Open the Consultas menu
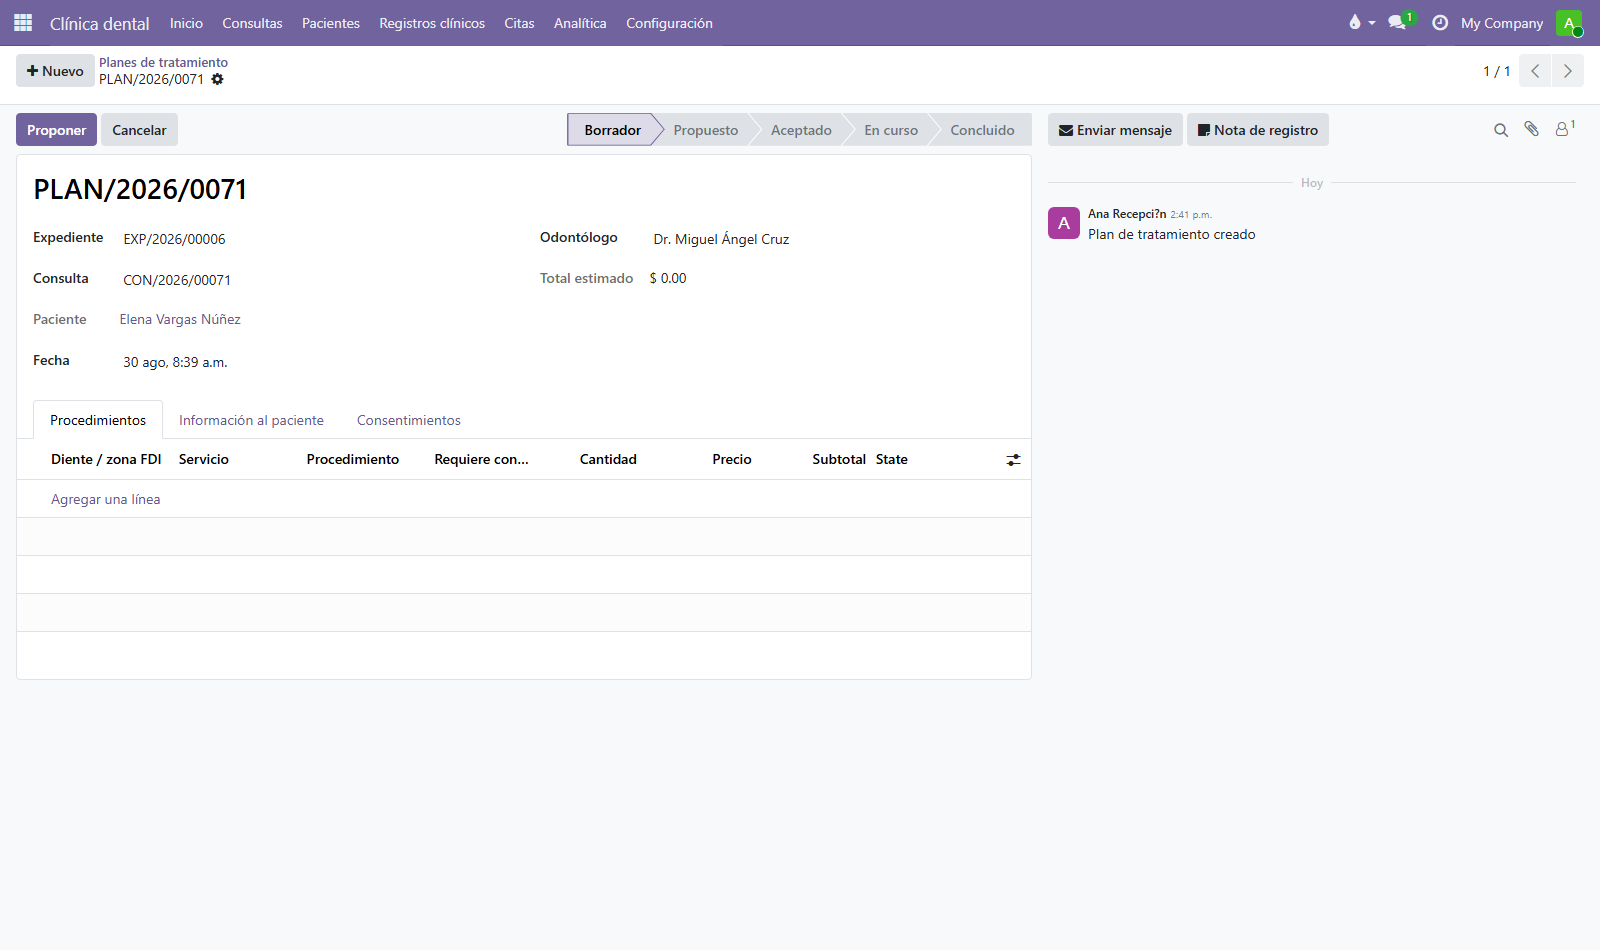The image size is (1600, 950). (252, 23)
